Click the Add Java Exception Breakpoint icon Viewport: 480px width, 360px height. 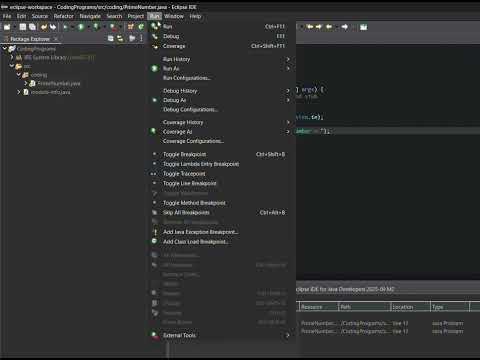pos(155,232)
